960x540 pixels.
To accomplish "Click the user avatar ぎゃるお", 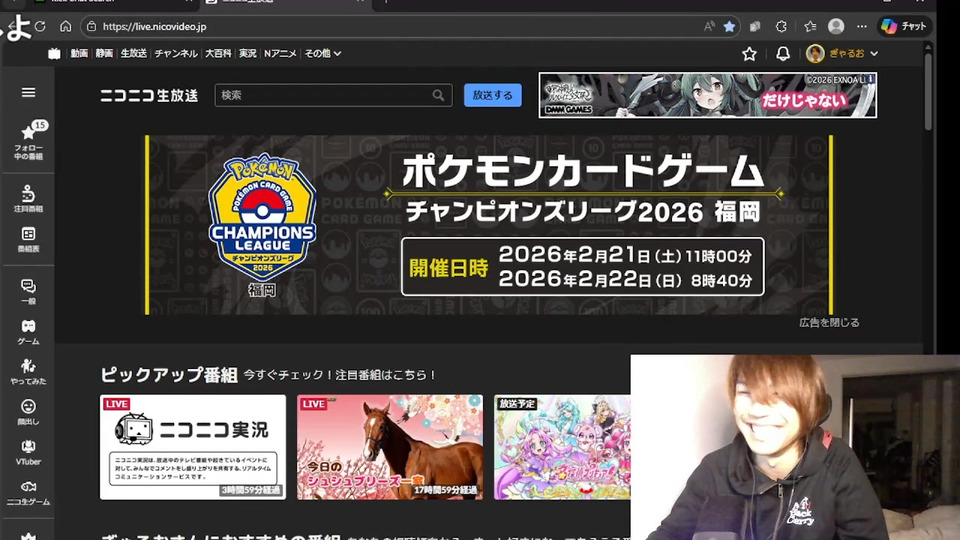I will pos(815,54).
